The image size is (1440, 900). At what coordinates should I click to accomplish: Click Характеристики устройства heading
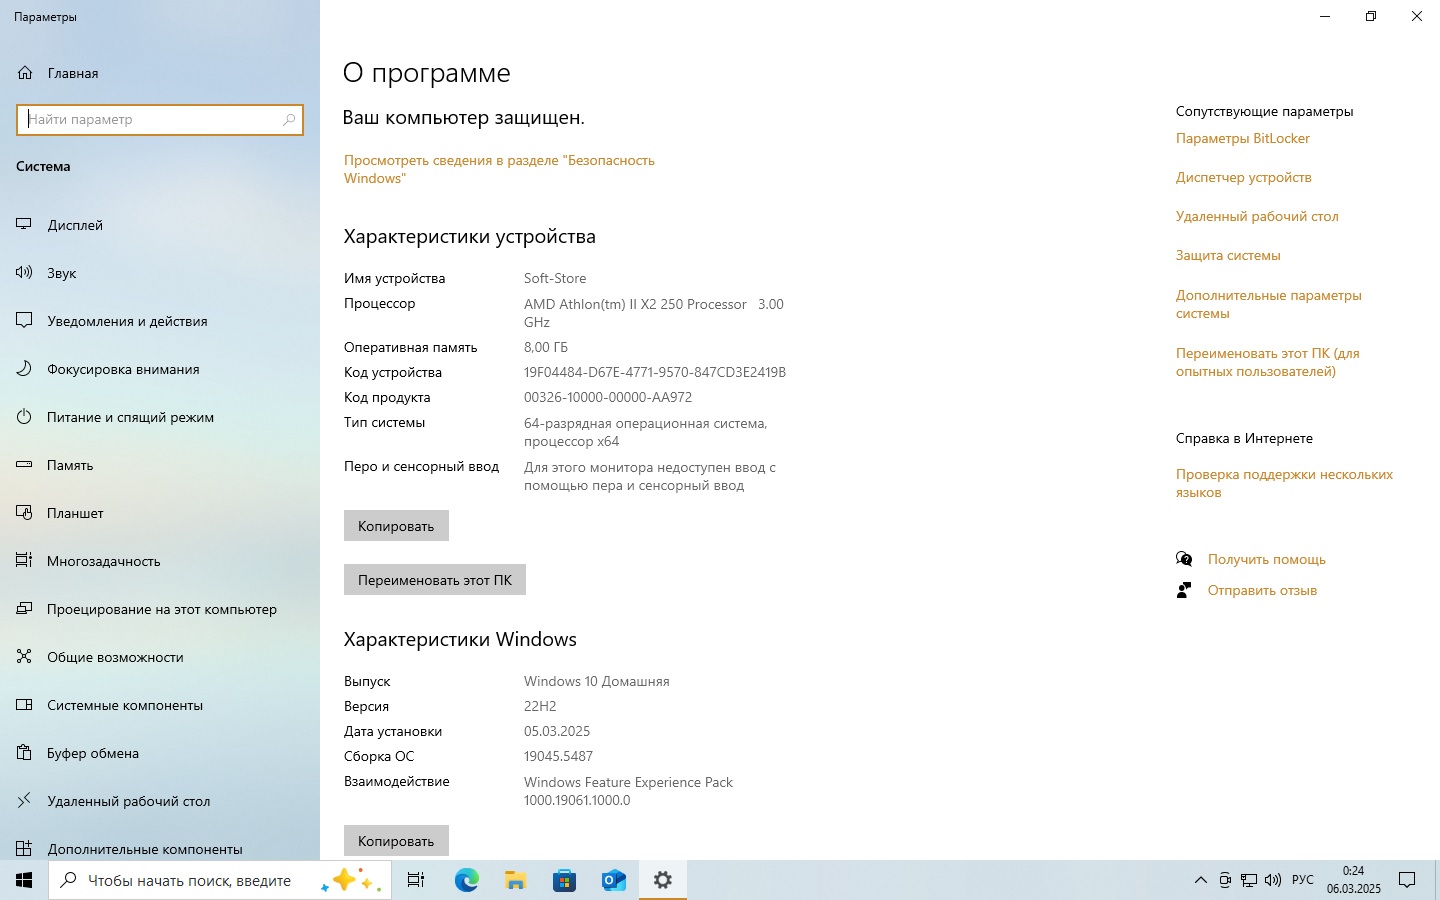[x=470, y=237]
